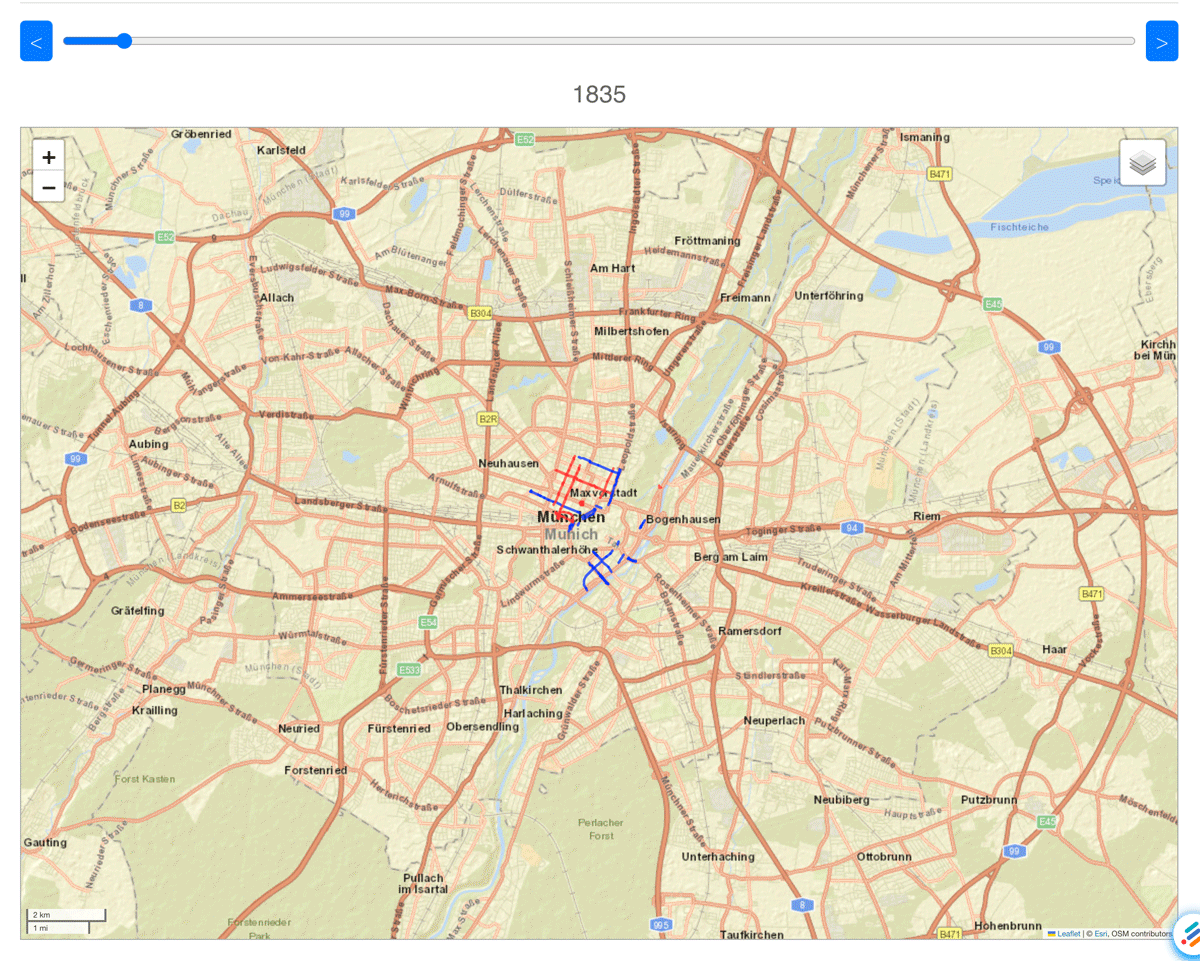The width and height of the screenshot is (1200, 961).
Task: Open the Esri attribution link
Action: click(x=1100, y=934)
